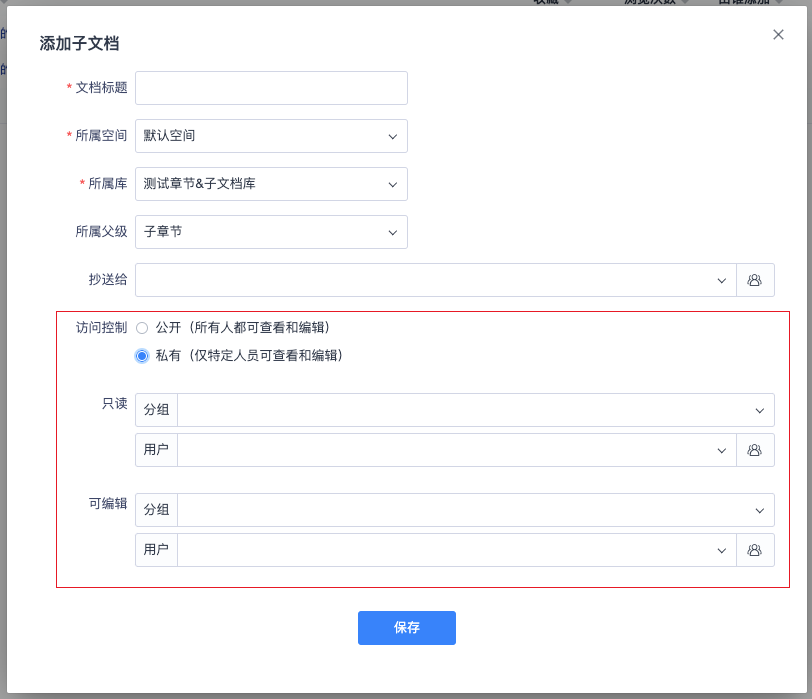Click the user picker icon beside 抄送给
Image resolution: width=812 pixels, height=699 pixels.
[755, 280]
